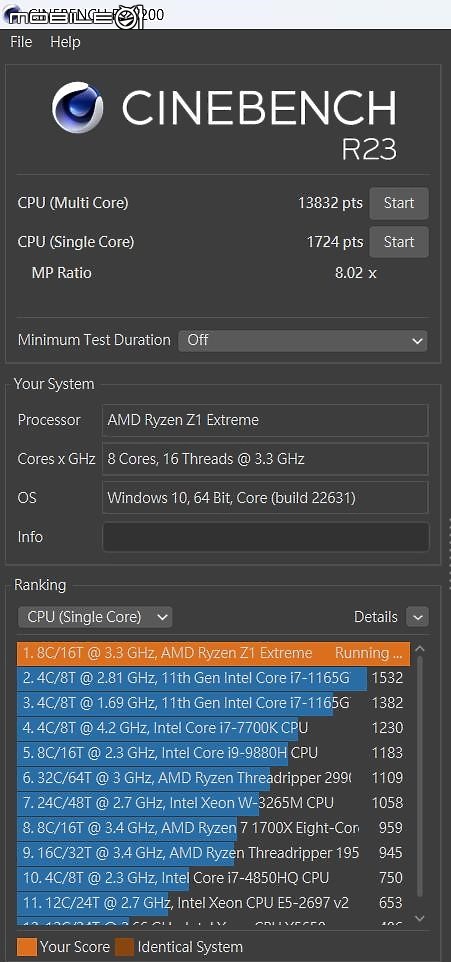
Task: Start the CPU Single Core test
Action: point(399,242)
